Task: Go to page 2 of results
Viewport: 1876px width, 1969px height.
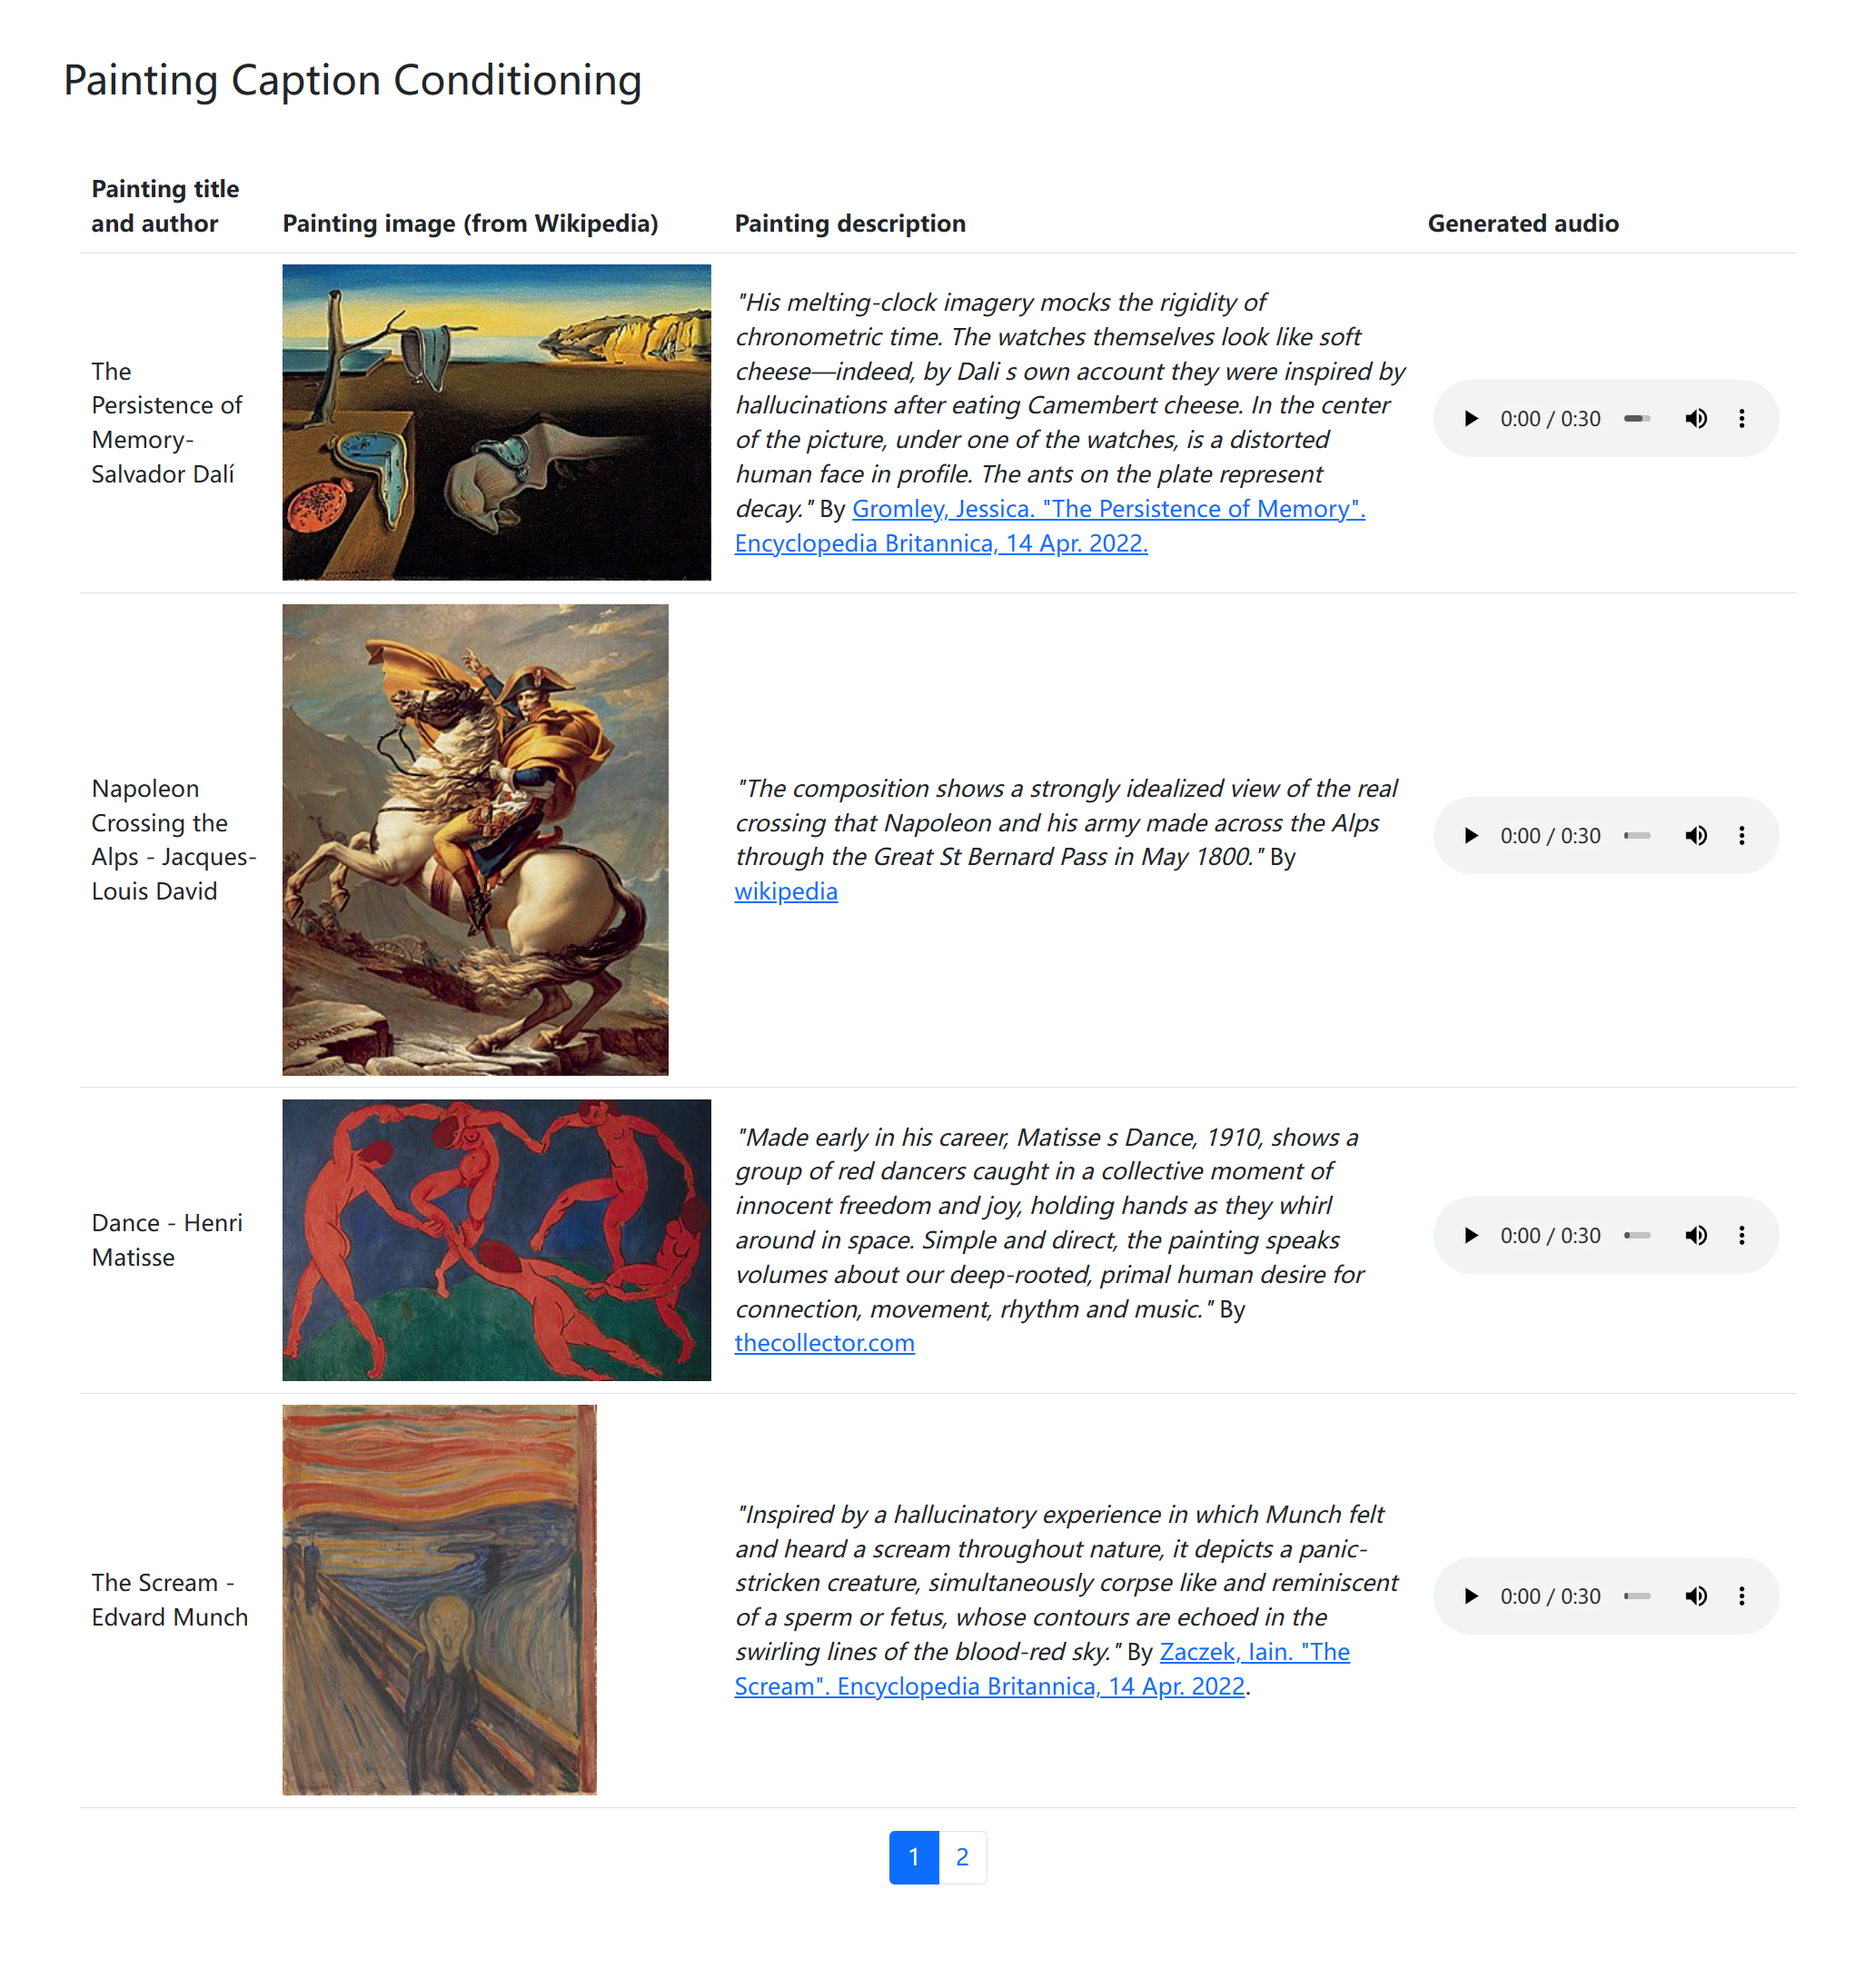Action: [962, 1856]
